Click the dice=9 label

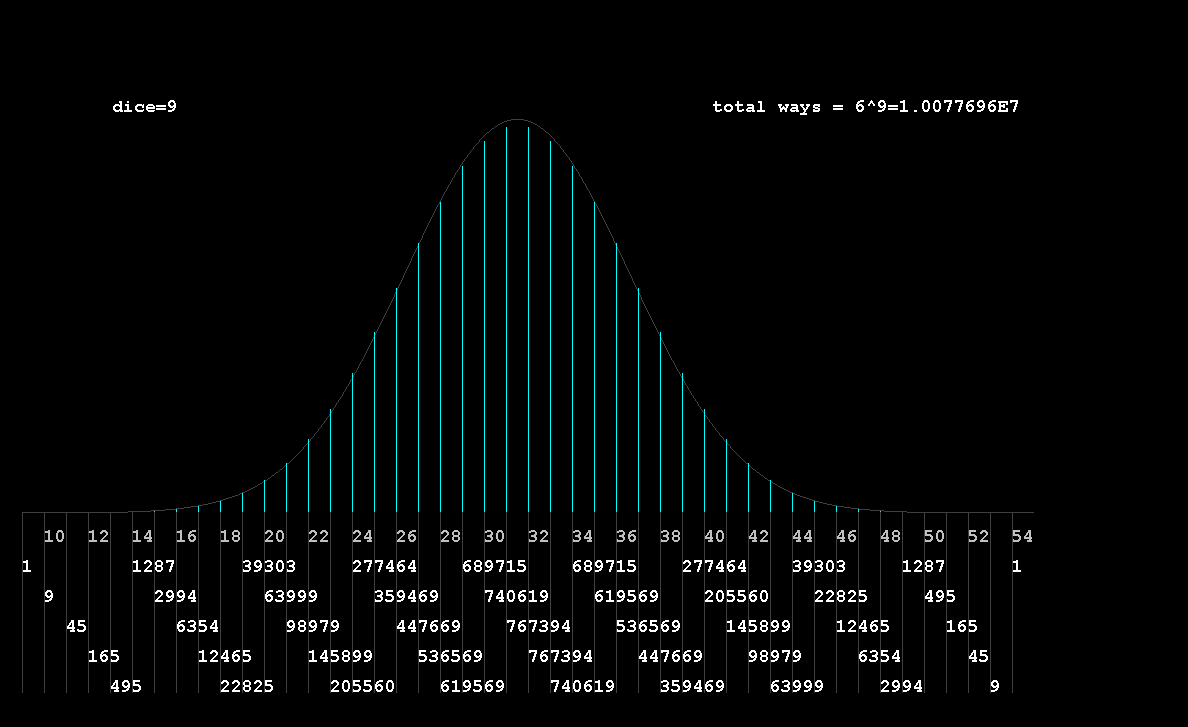click(144, 106)
